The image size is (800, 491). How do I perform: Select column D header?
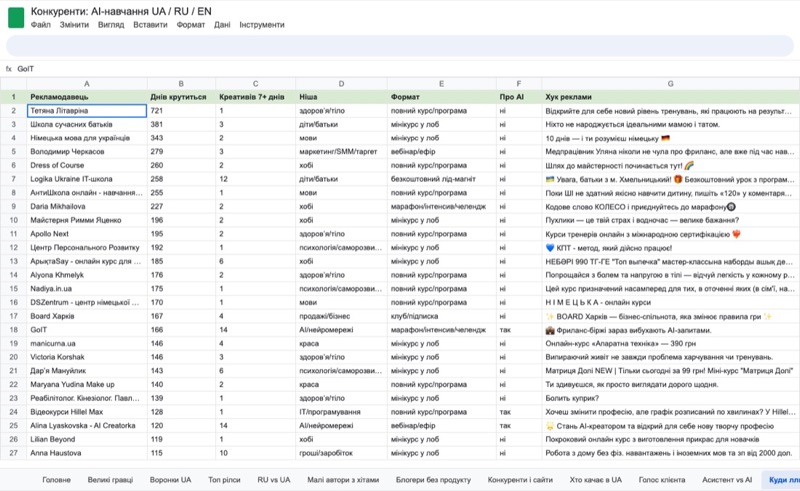[341, 84]
